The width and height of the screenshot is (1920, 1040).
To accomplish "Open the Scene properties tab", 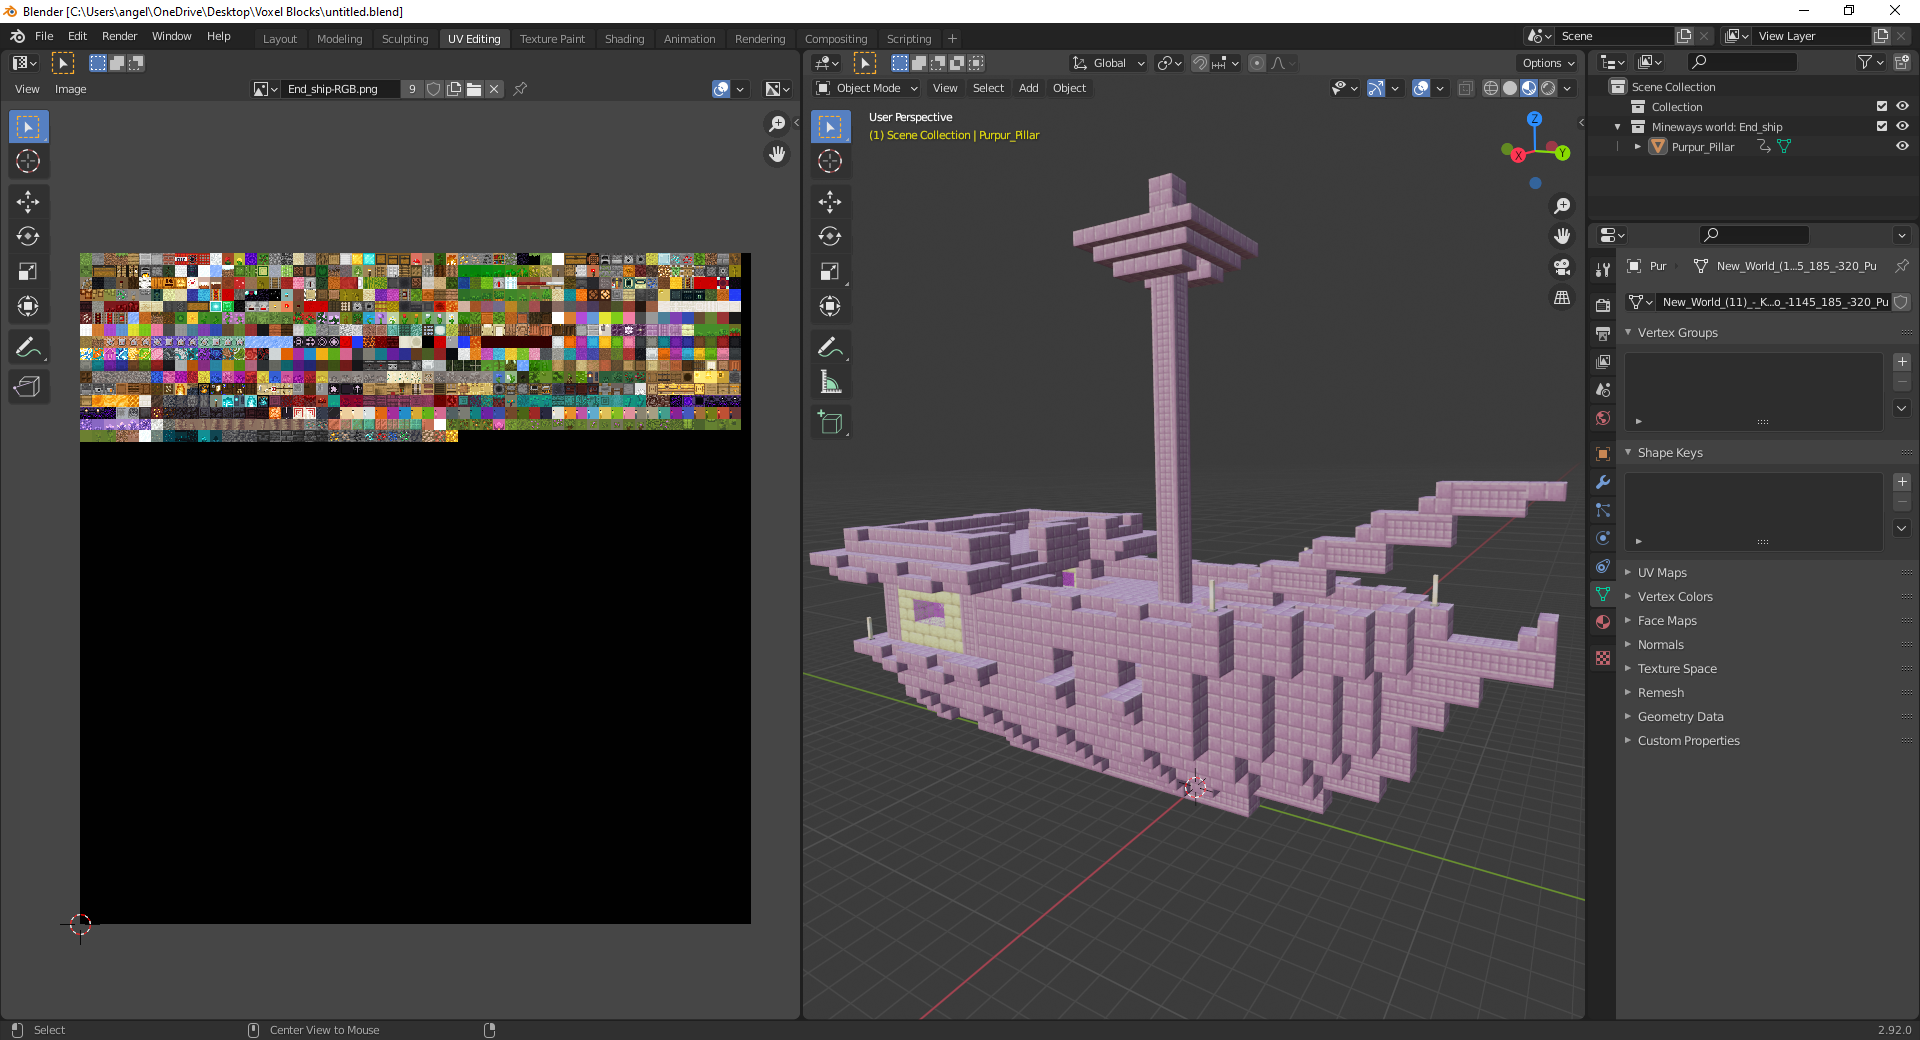I will [1603, 390].
